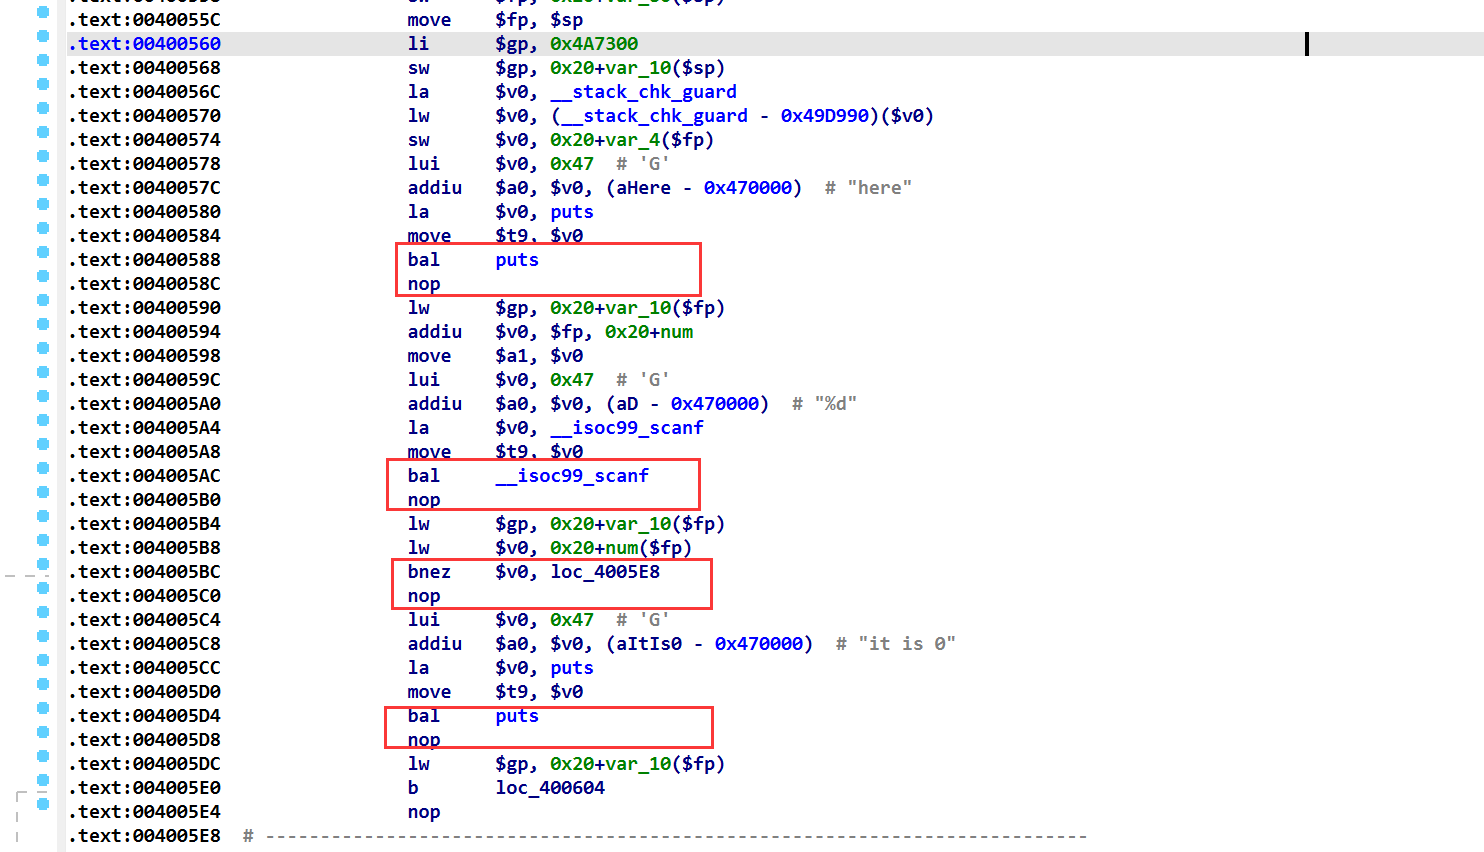This screenshot has width=1484, height=852.
Task: Jump to aItIs0 string reference
Action: coord(649,644)
